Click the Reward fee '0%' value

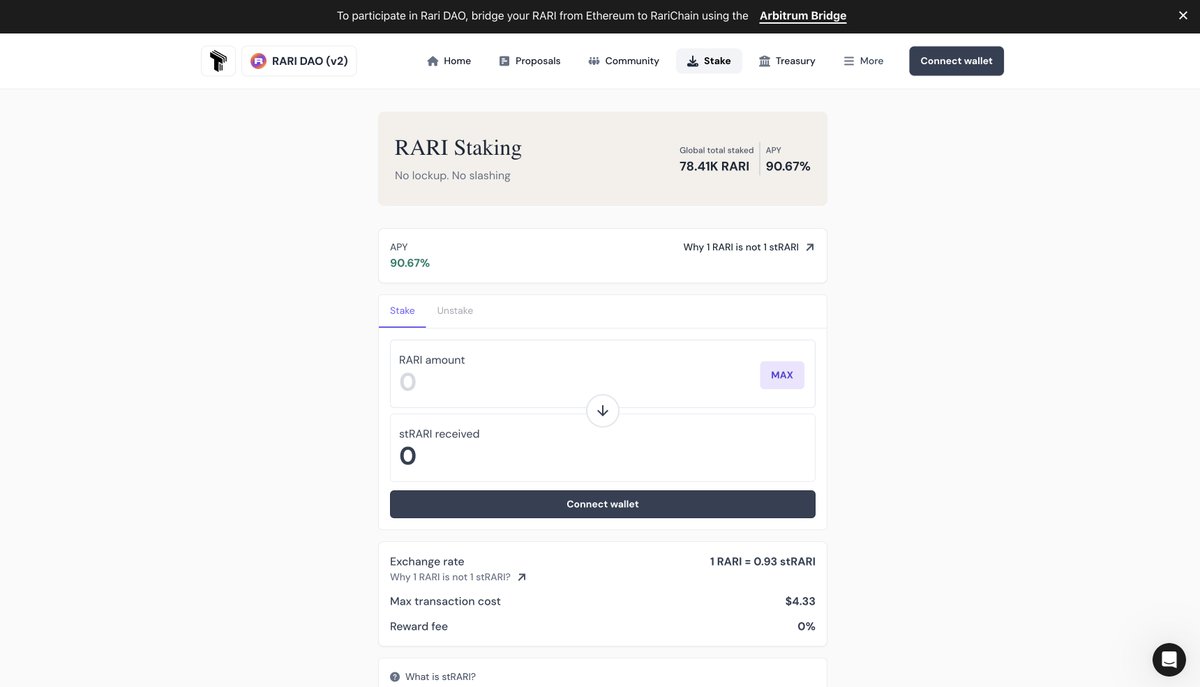coord(806,626)
